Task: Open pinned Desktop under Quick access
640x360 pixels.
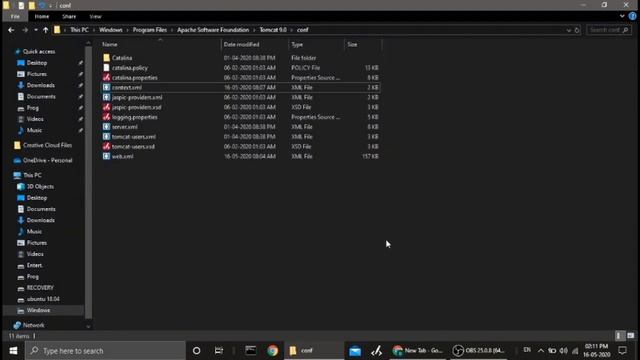Action: tap(37, 63)
